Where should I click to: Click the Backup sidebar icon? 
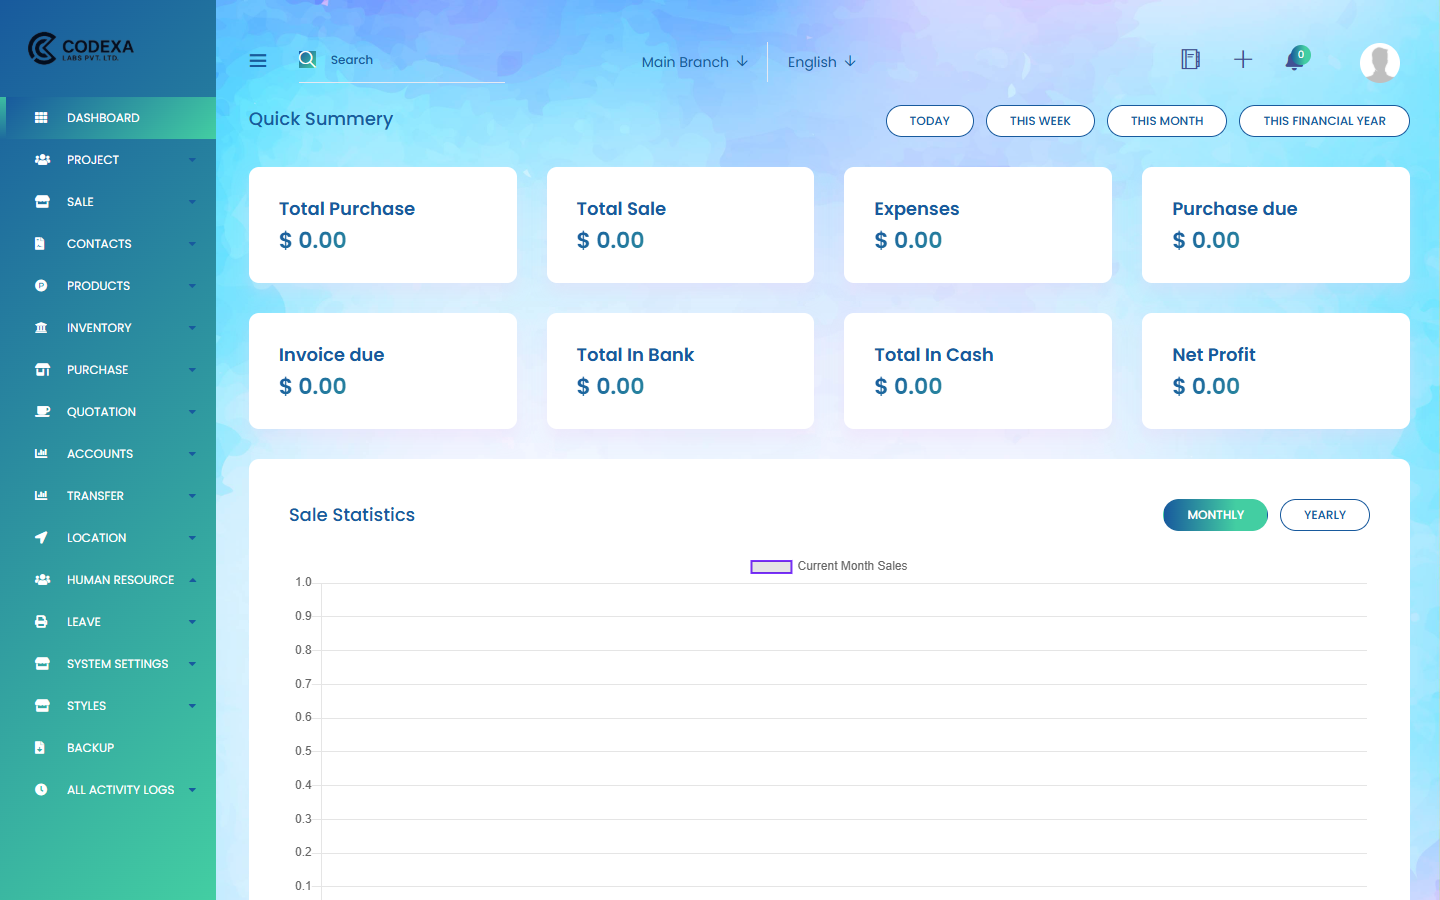[x=40, y=747]
